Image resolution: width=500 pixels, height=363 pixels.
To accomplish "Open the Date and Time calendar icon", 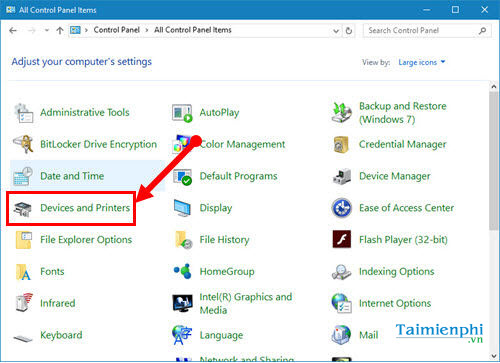I will pos(23,176).
